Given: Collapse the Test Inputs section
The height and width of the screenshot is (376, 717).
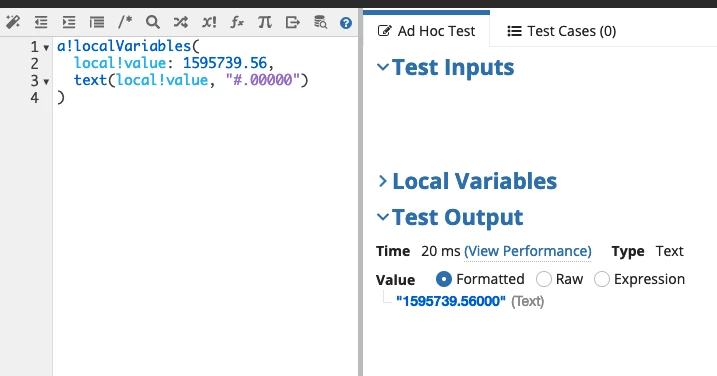Looking at the screenshot, I should [x=383, y=67].
